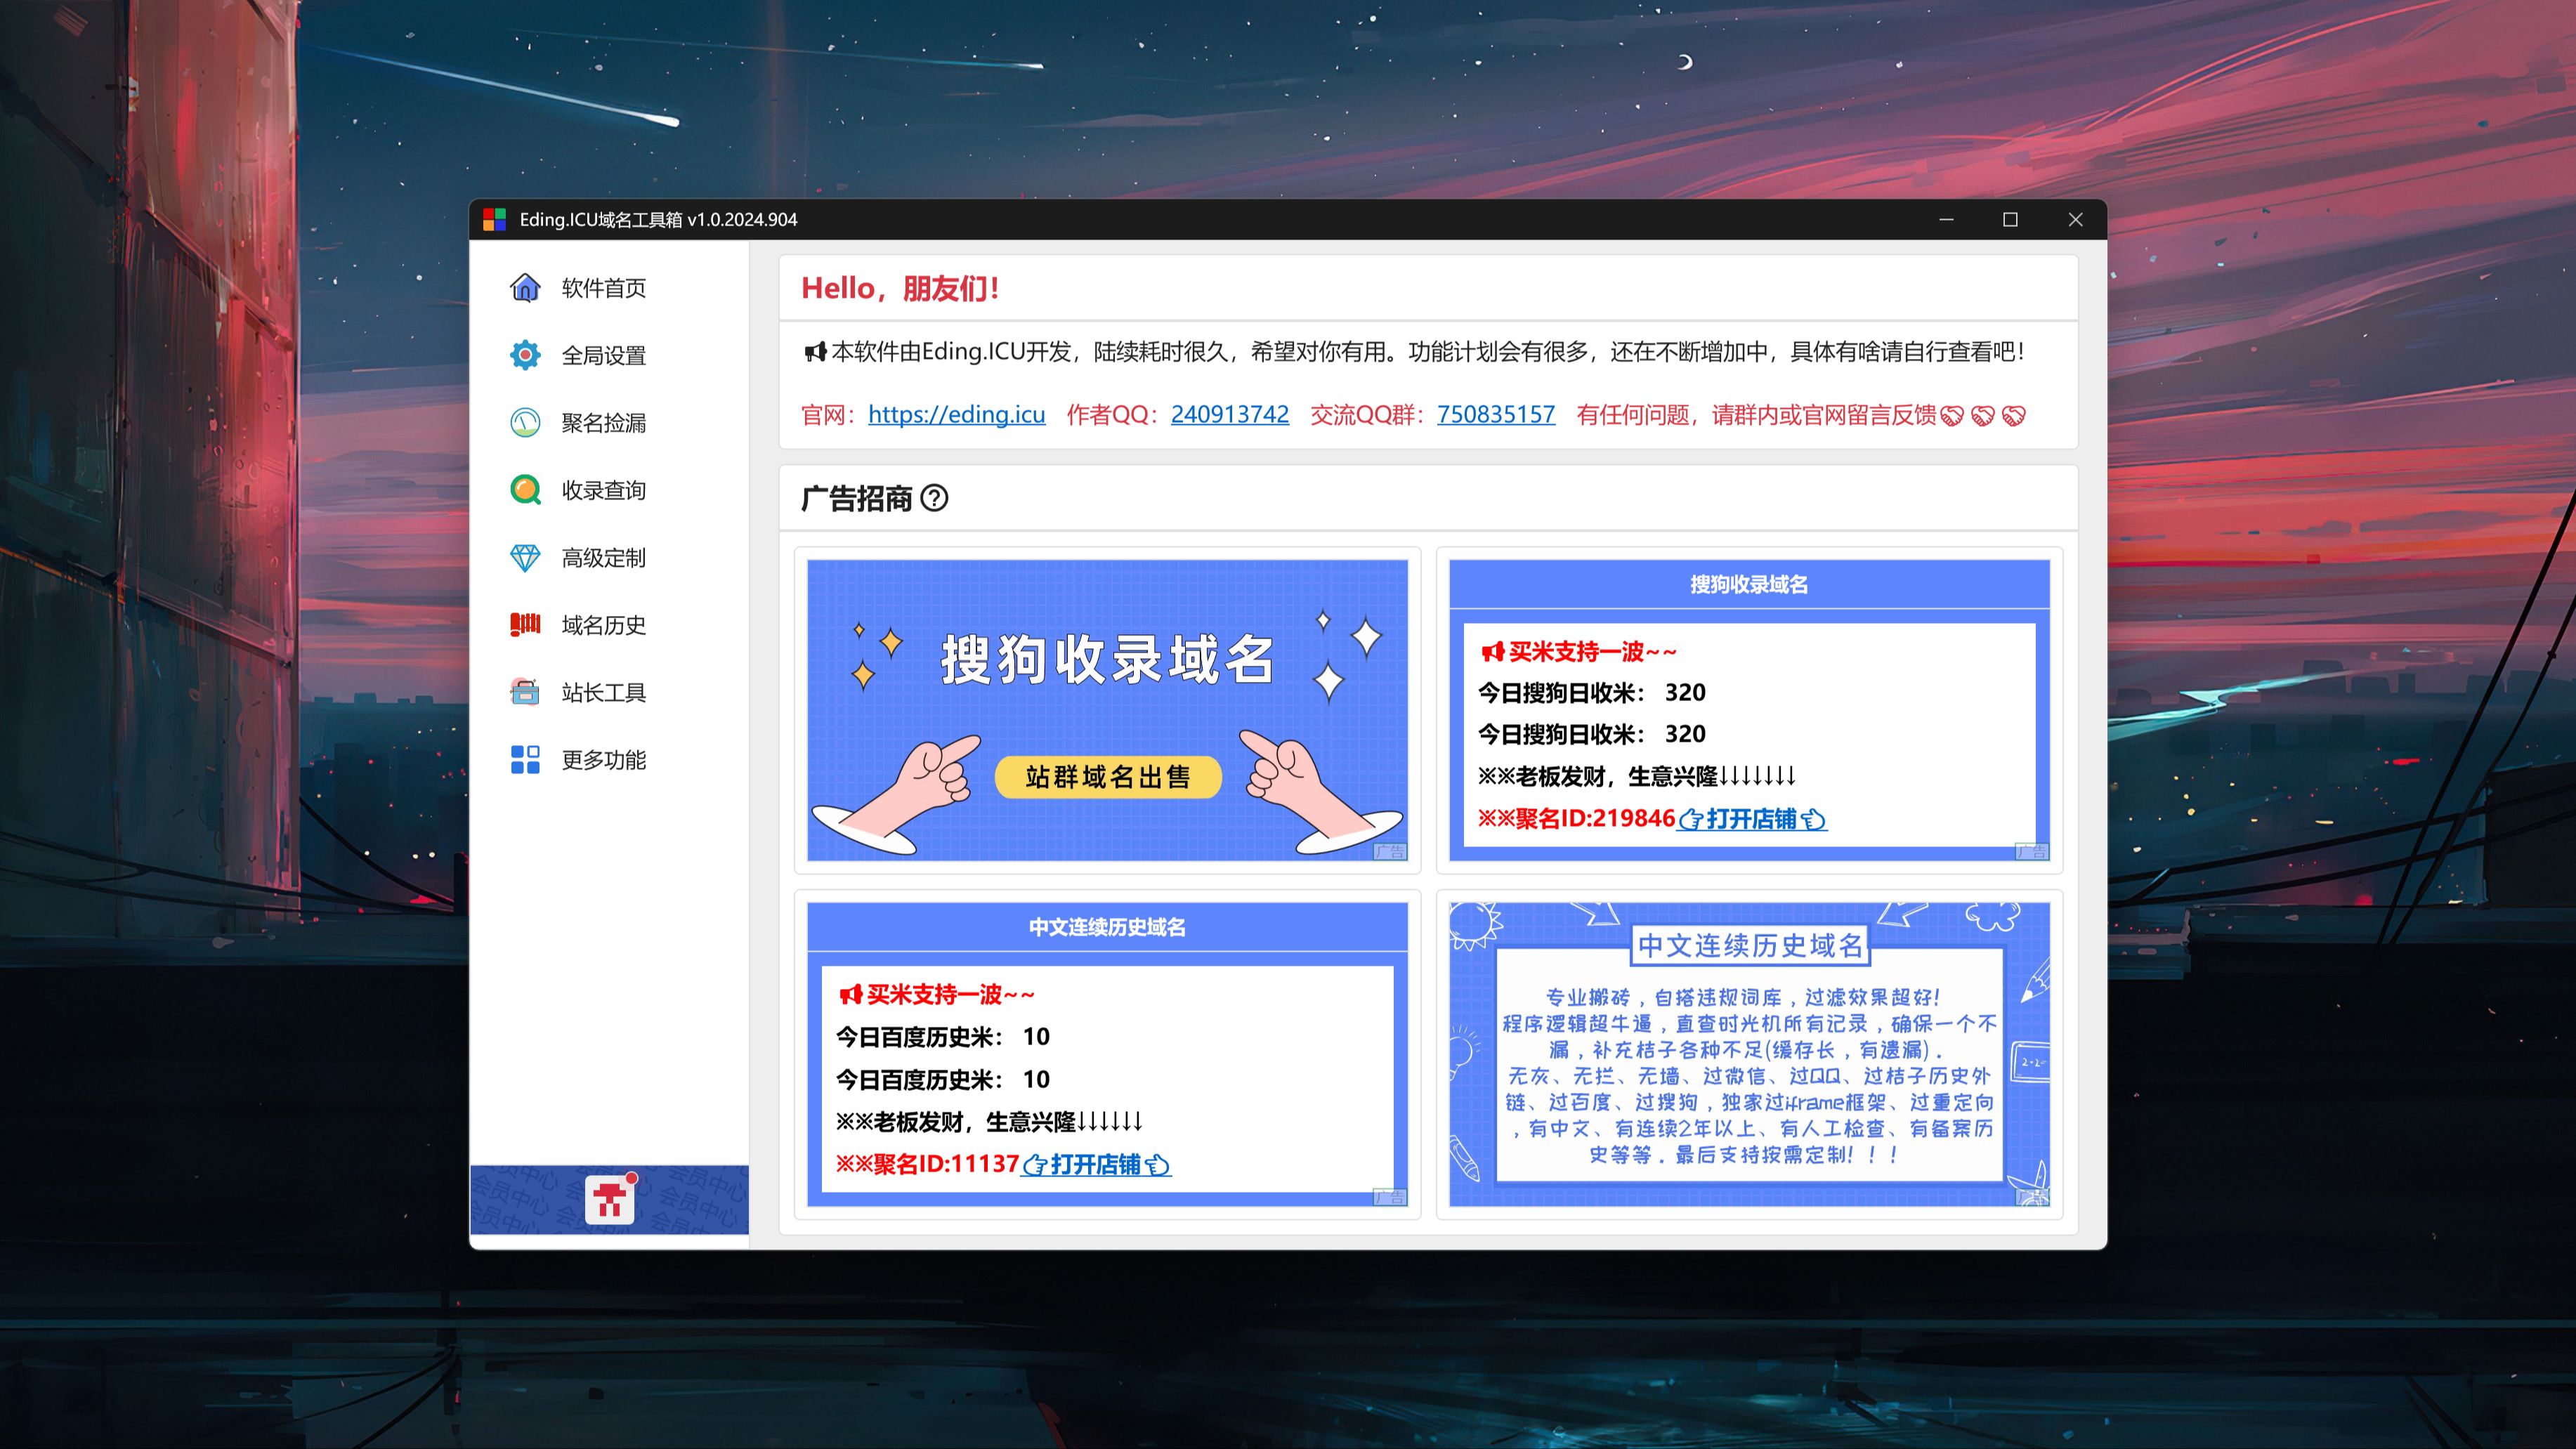
Task: Click the red megaphone in 搜狗收录域名 card
Action: click(1493, 652)
